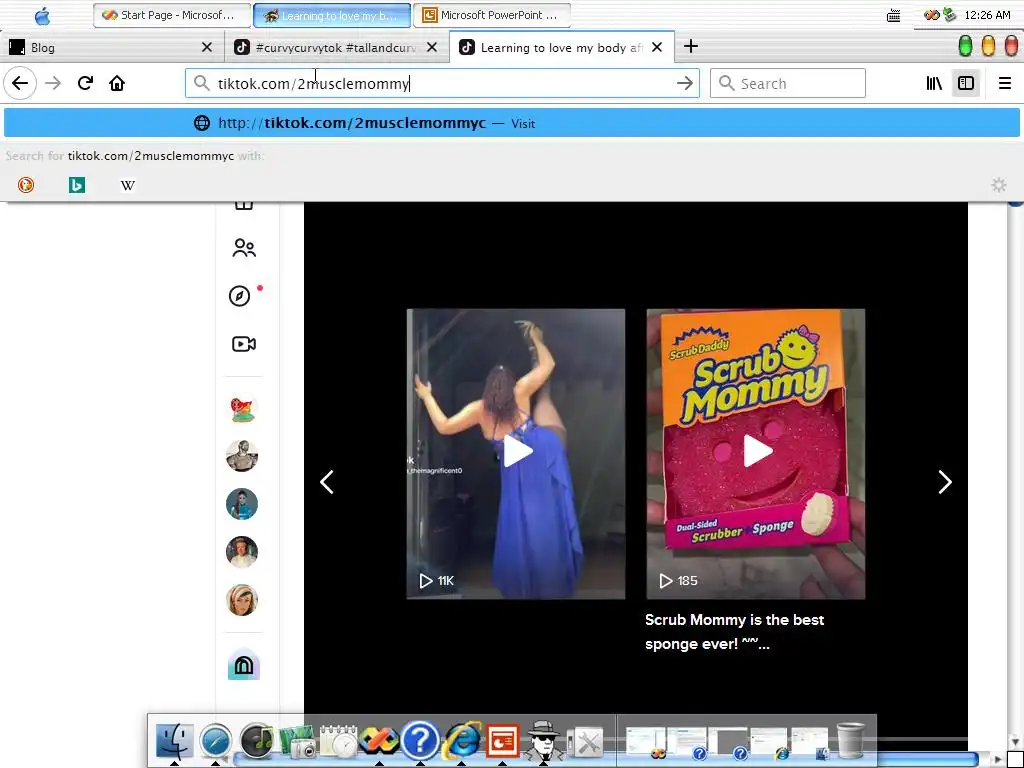Search with DuckDuckGo engine icon
Viewport: 1024px width, 768px height.
[x=25, y=185]
